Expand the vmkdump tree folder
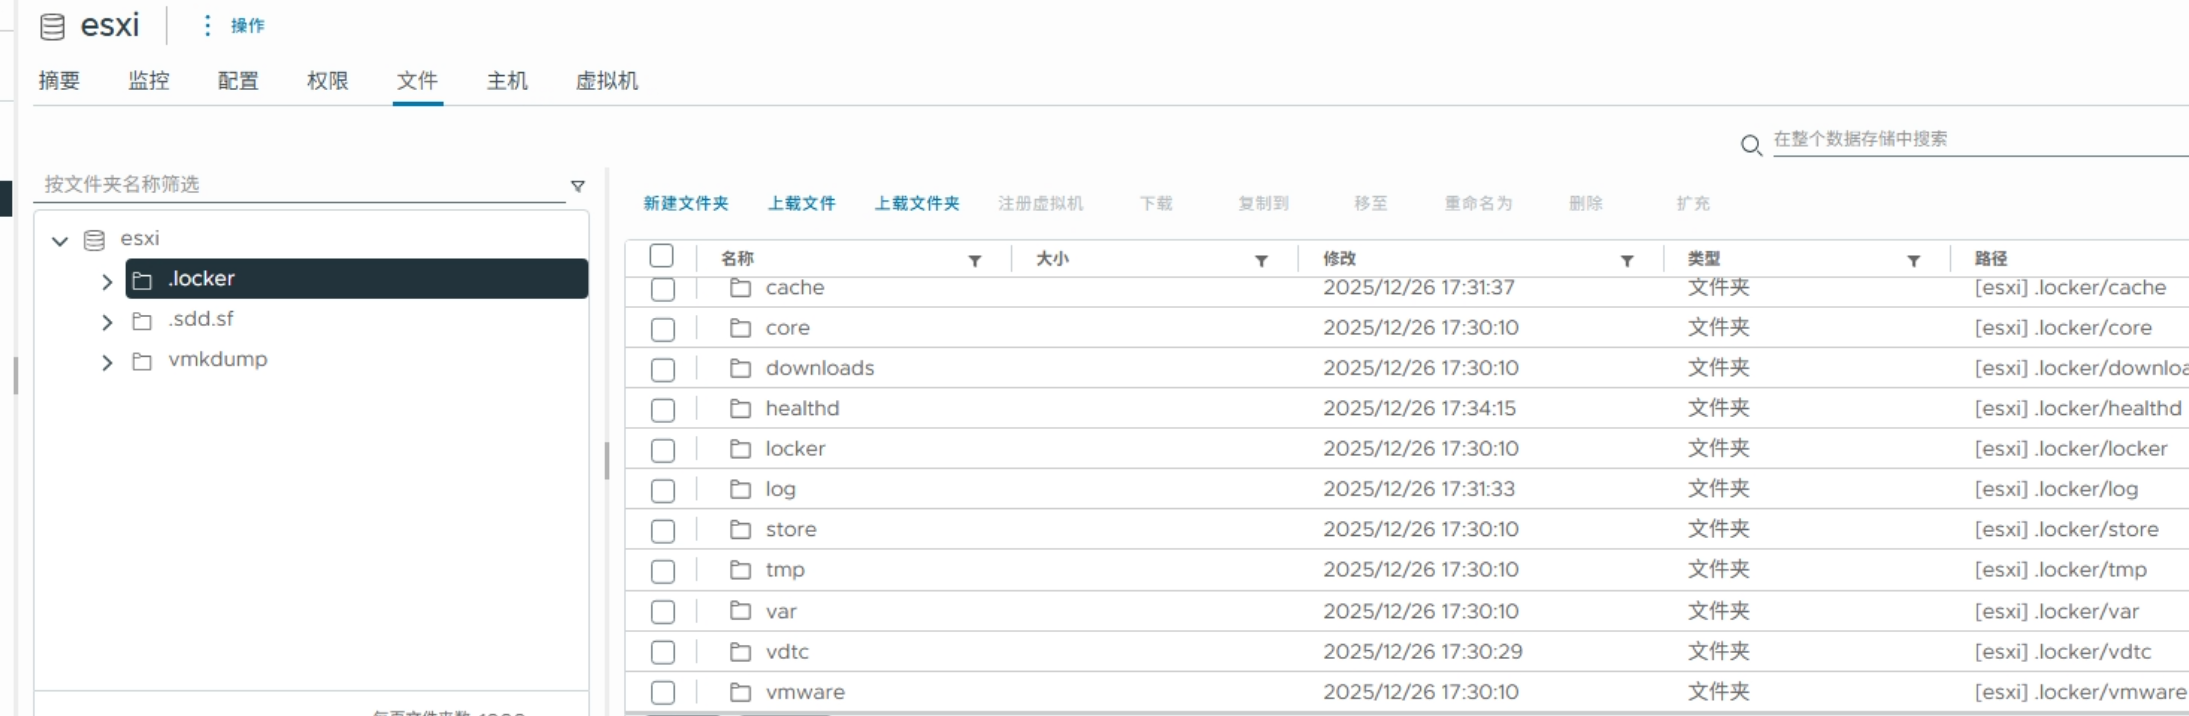 coord(107,362)
